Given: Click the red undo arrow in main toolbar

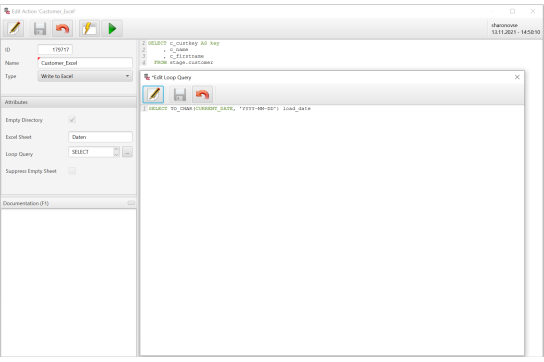Looking at the screenshot, I should pyautogui.click(x=62, y=28).
